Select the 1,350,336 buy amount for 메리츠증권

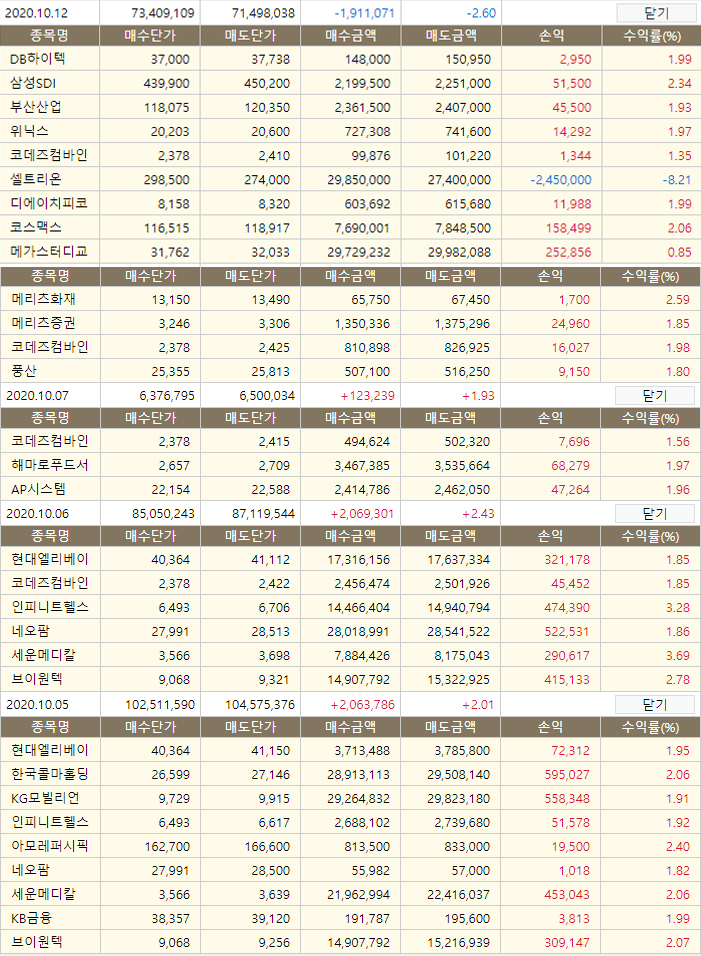pos(362,324)
